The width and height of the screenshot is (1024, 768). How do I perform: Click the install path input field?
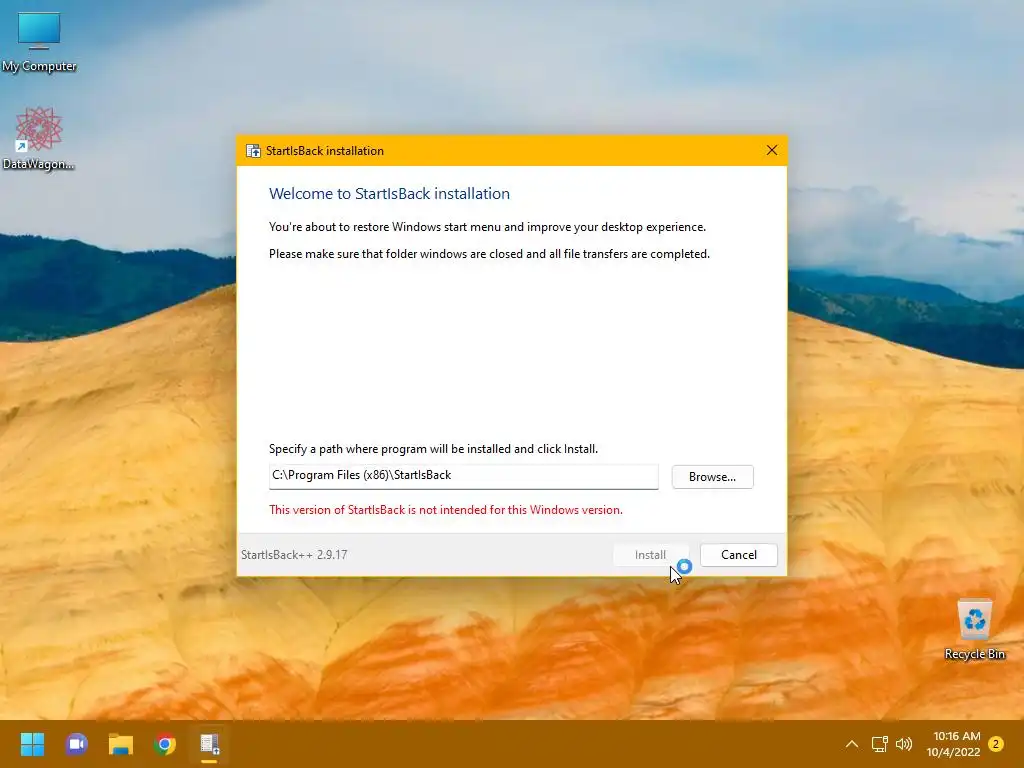[x=464, y=476]
